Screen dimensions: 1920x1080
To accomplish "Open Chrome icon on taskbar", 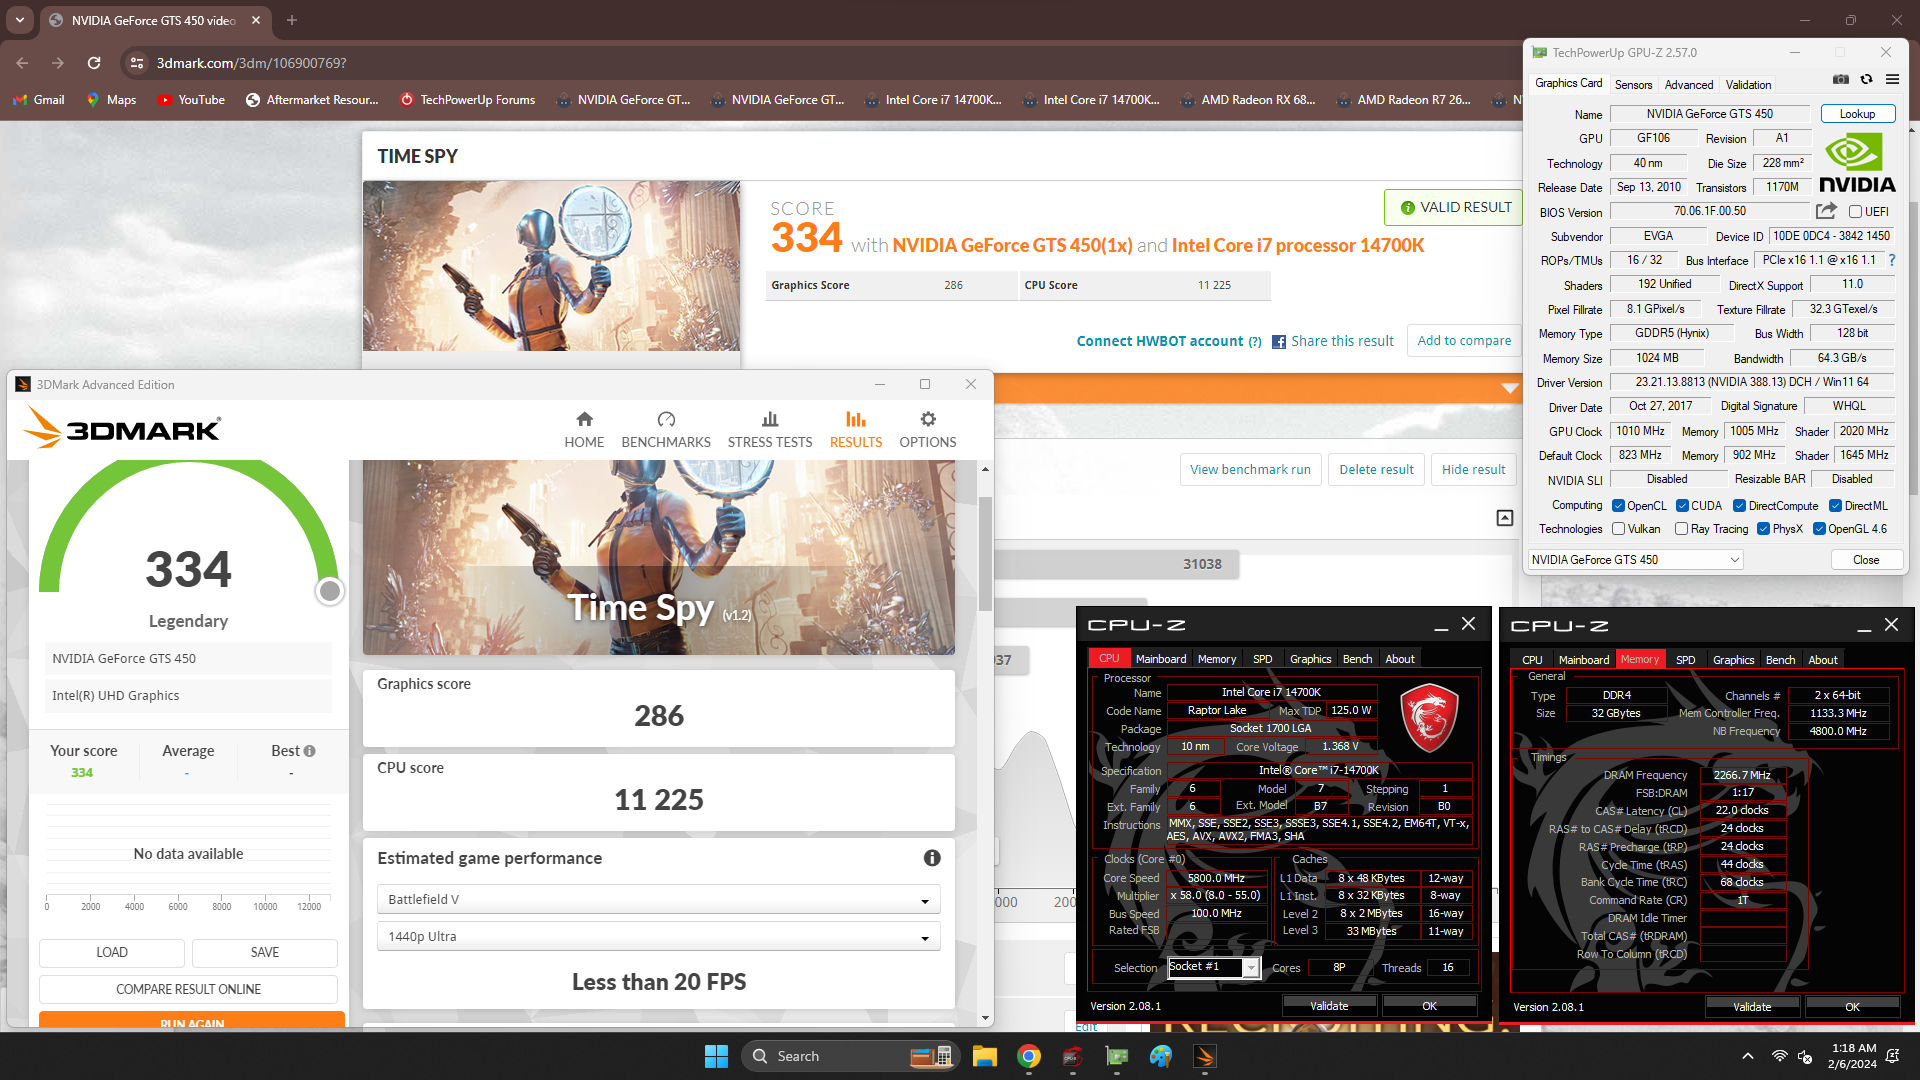I will click(x=1029, y=1056).
